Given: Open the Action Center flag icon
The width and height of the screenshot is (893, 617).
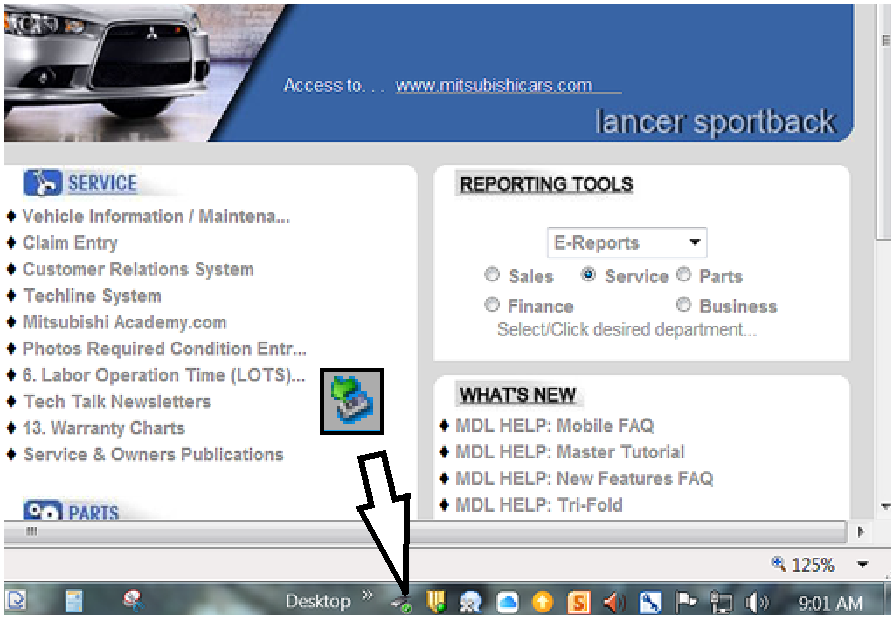Looking at the screenshot, I should tap(686, 601).
